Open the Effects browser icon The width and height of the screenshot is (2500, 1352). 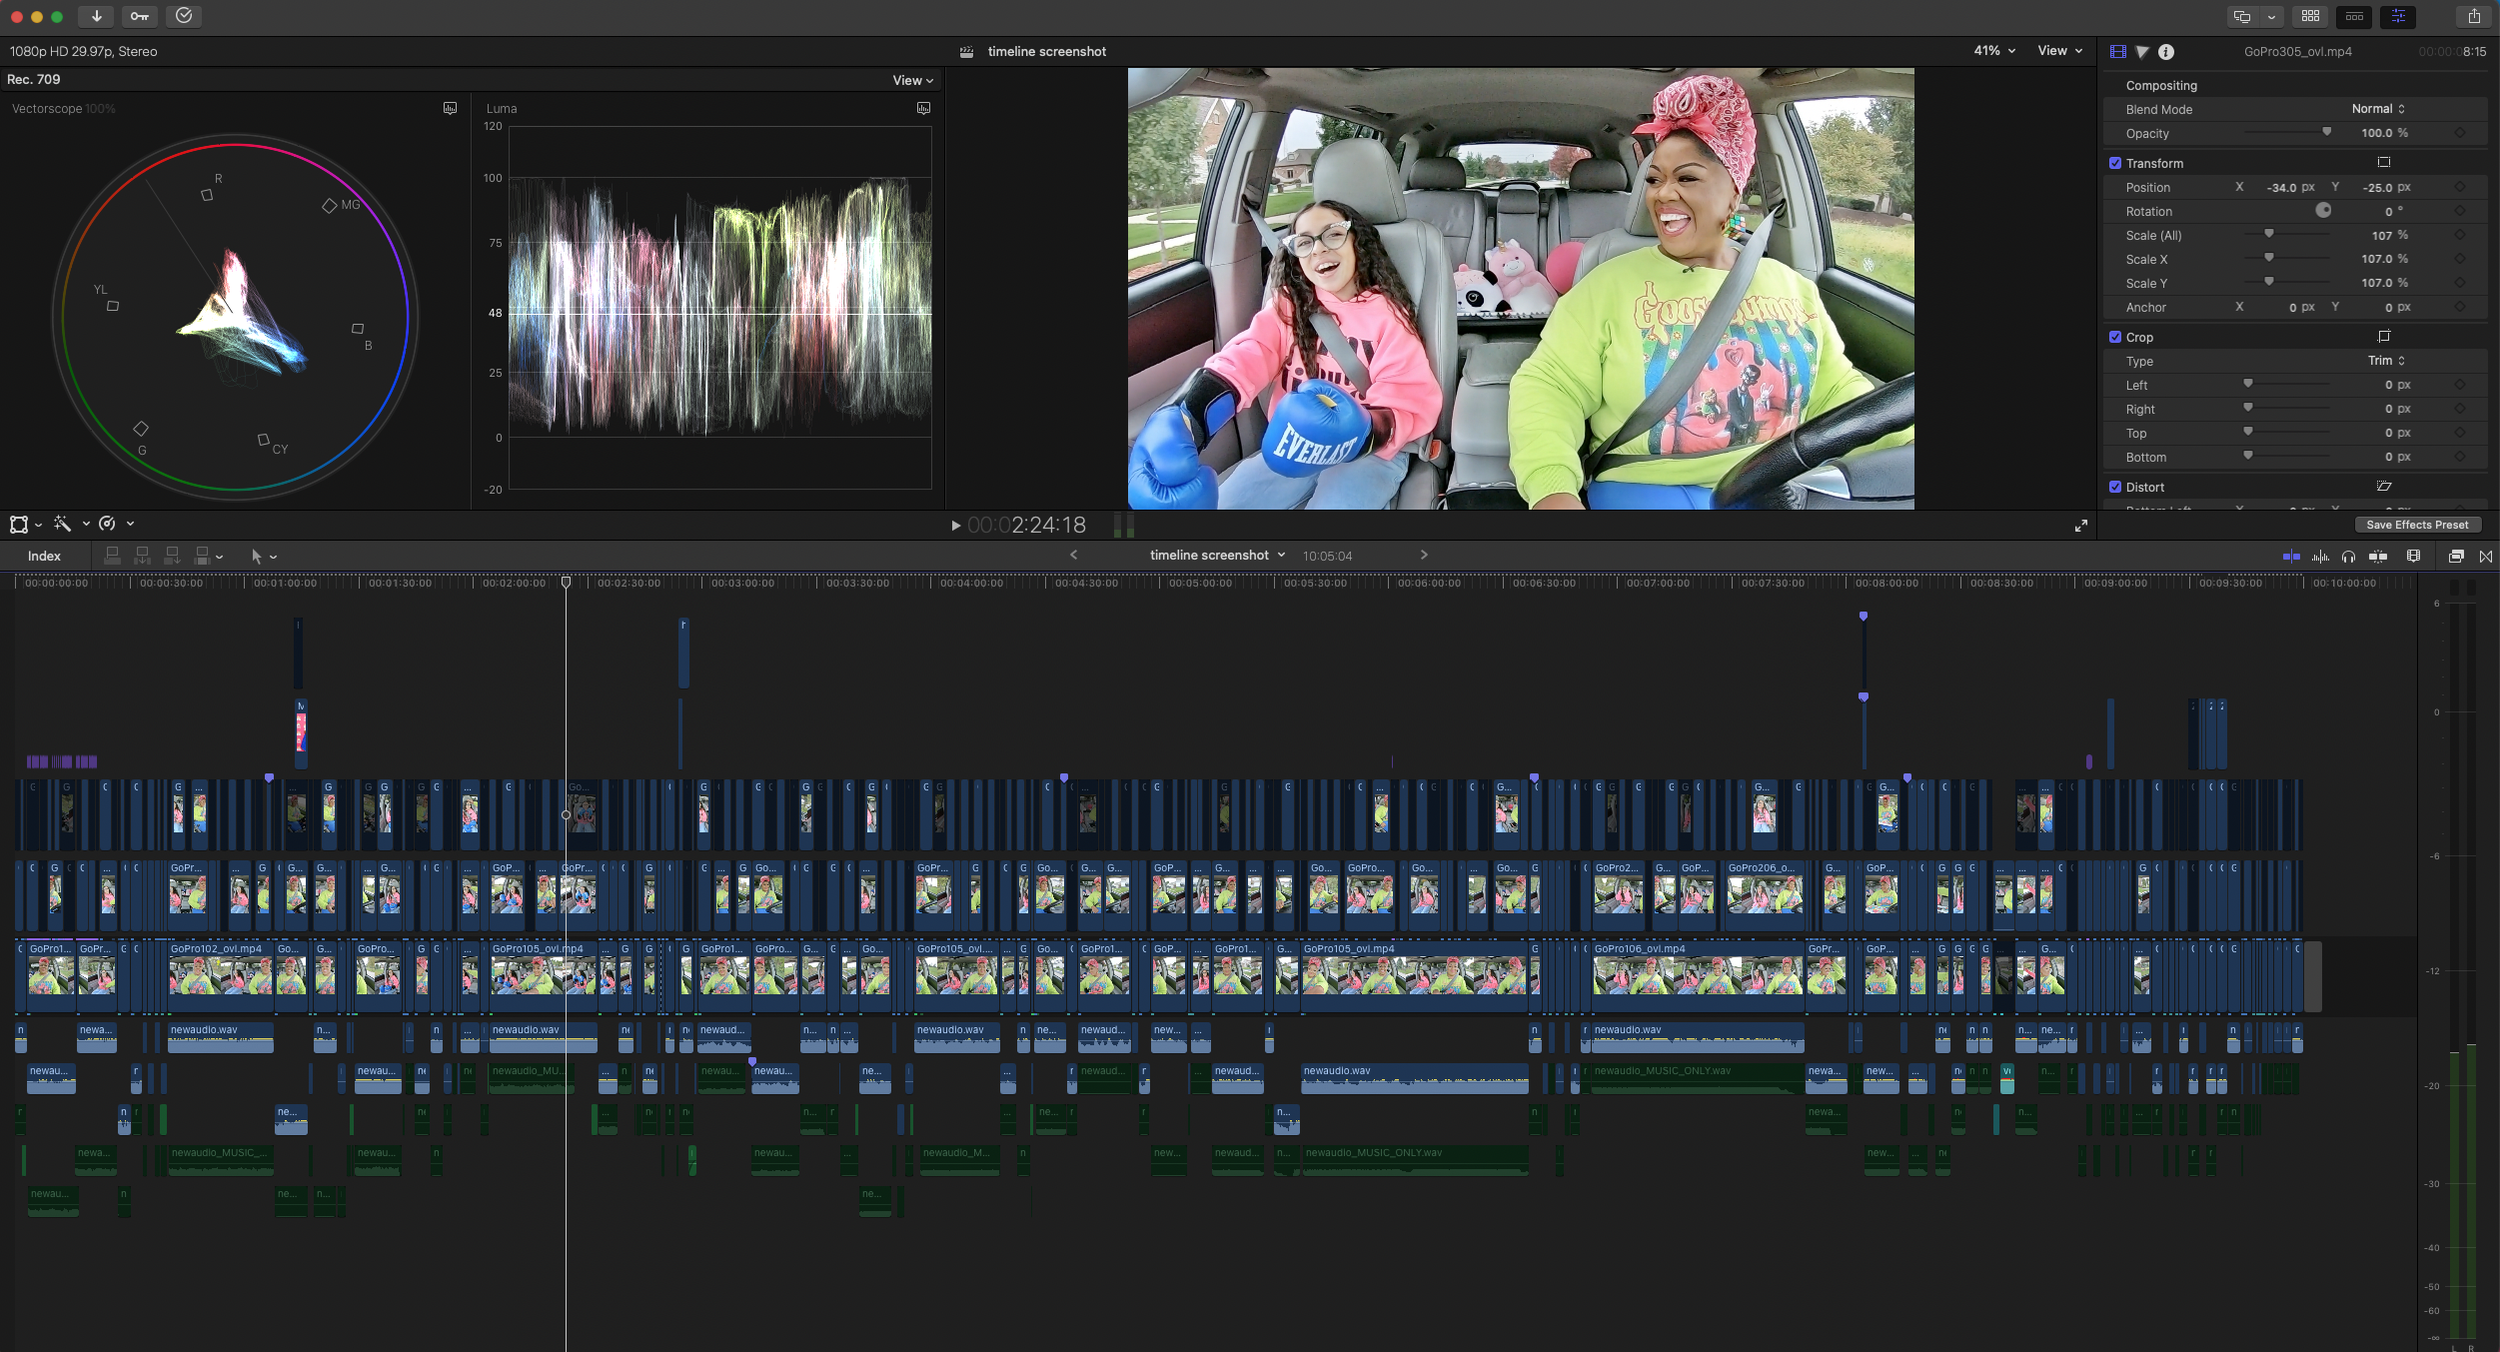click(2456, 556)
